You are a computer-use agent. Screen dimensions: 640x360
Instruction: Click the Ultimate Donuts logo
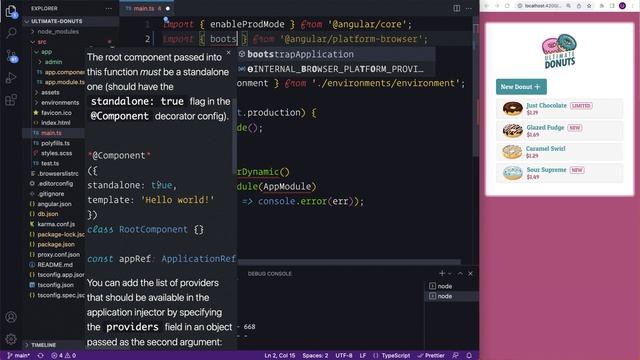pyautogui.click(x=559, y=51)
